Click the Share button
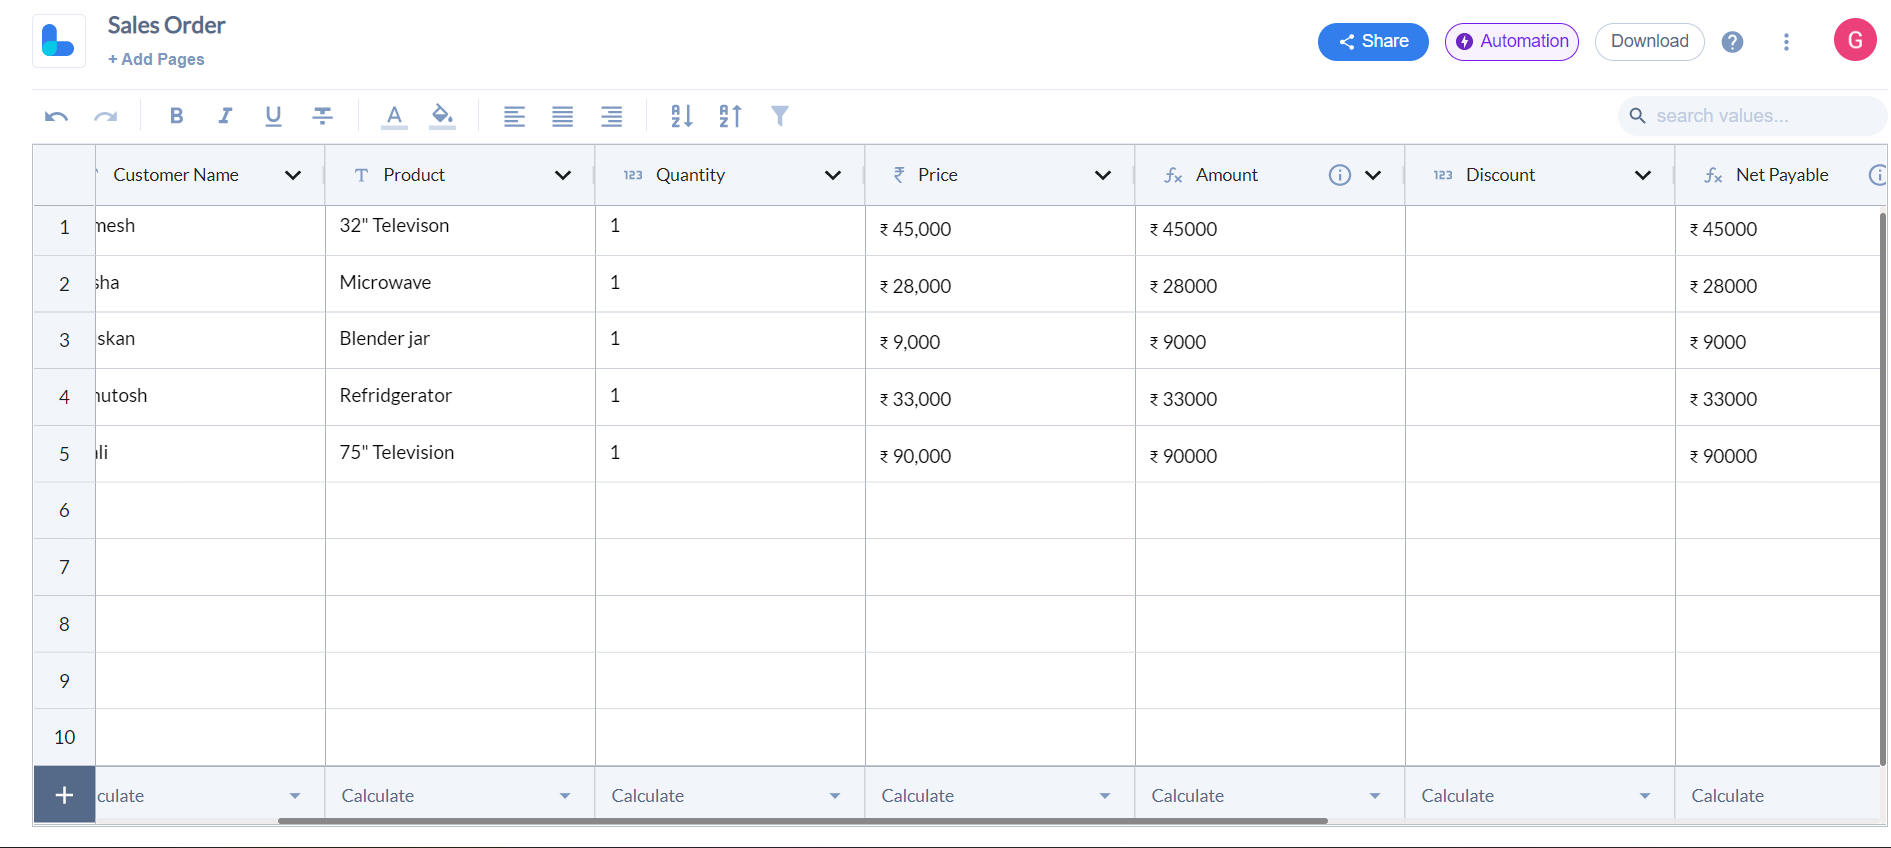Viewport: 1891px width, 848px height. pyautogui.click(x=1373, y=42)
